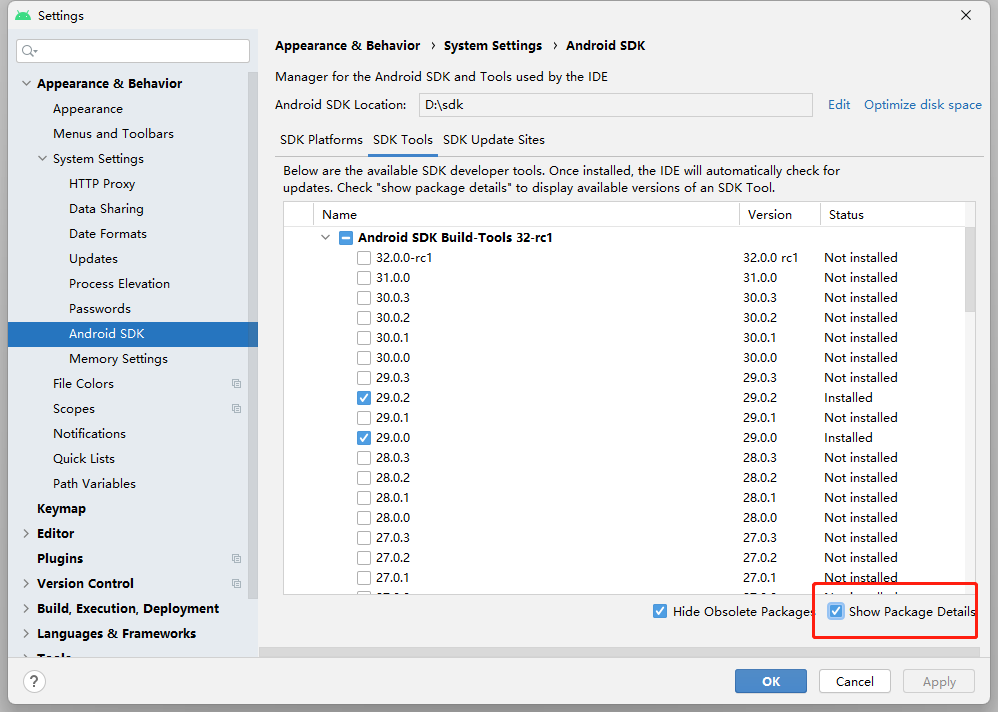
Task: Select File Colors settings
Action: [83, 384]
